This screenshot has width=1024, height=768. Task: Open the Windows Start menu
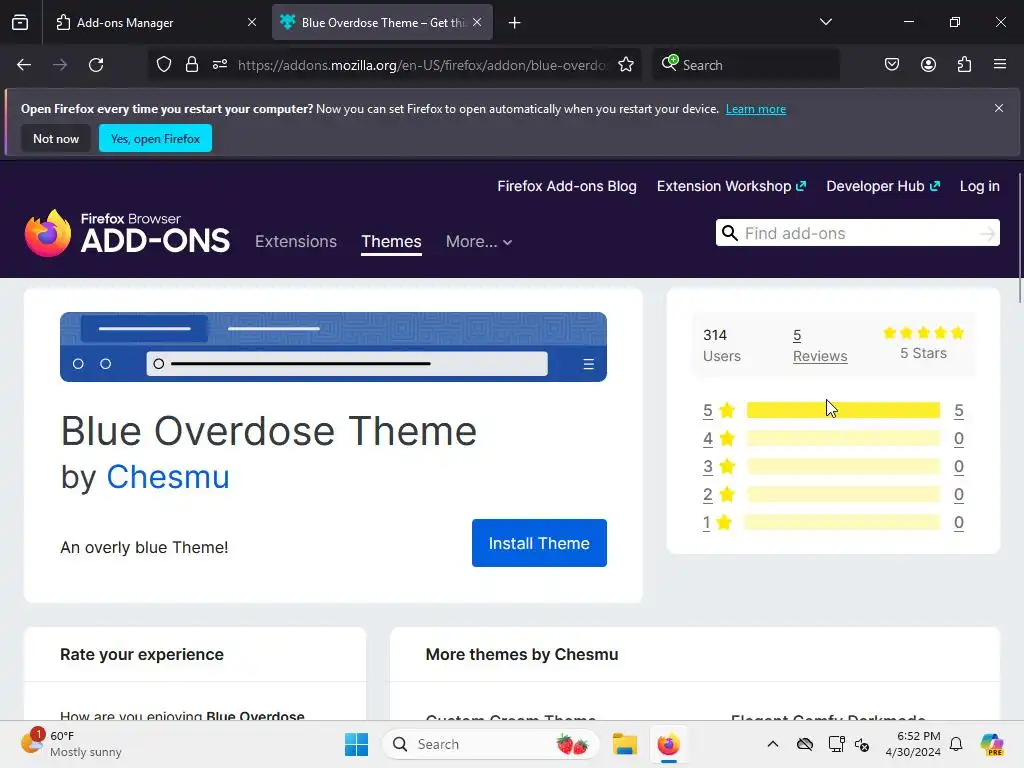357,744
